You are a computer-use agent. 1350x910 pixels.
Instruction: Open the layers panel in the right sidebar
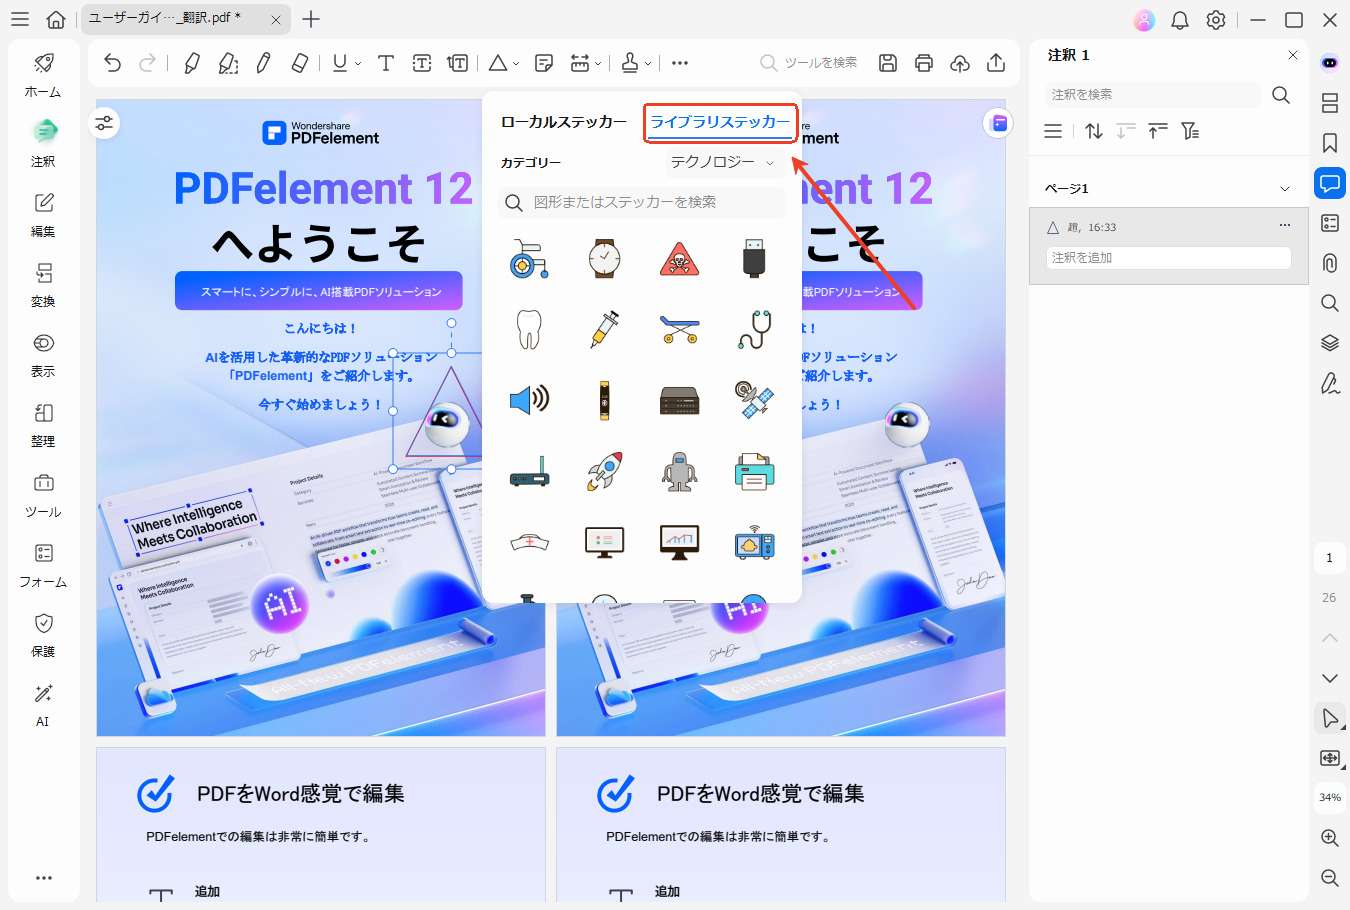point(1329,342)
